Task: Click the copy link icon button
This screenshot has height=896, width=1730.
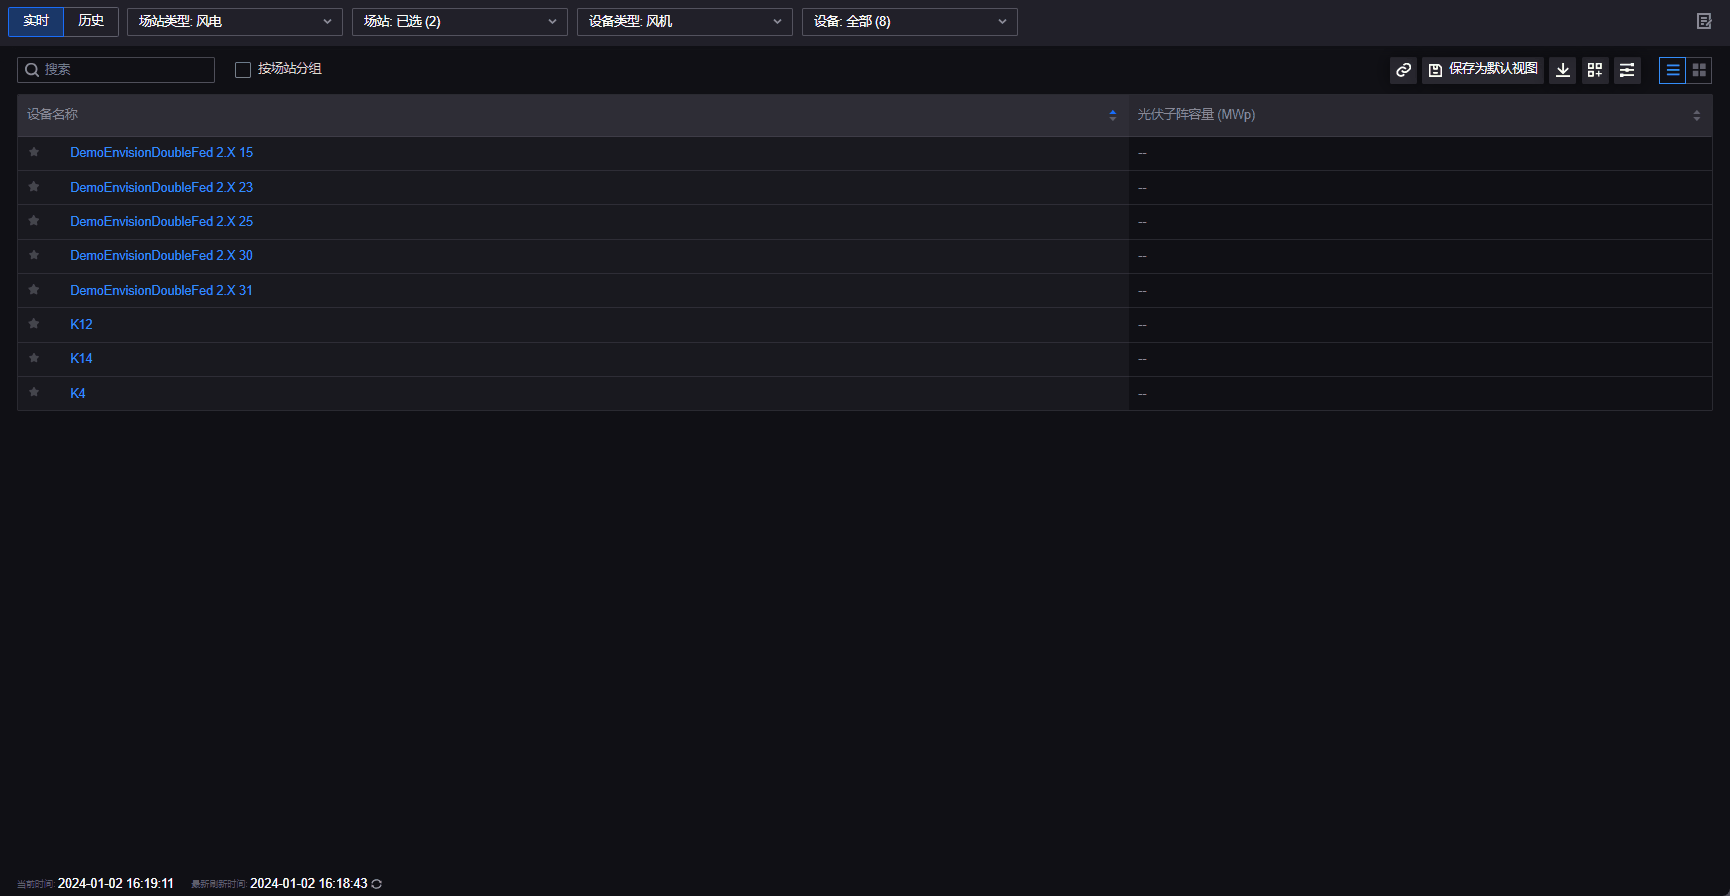Action: point(1403,70)
